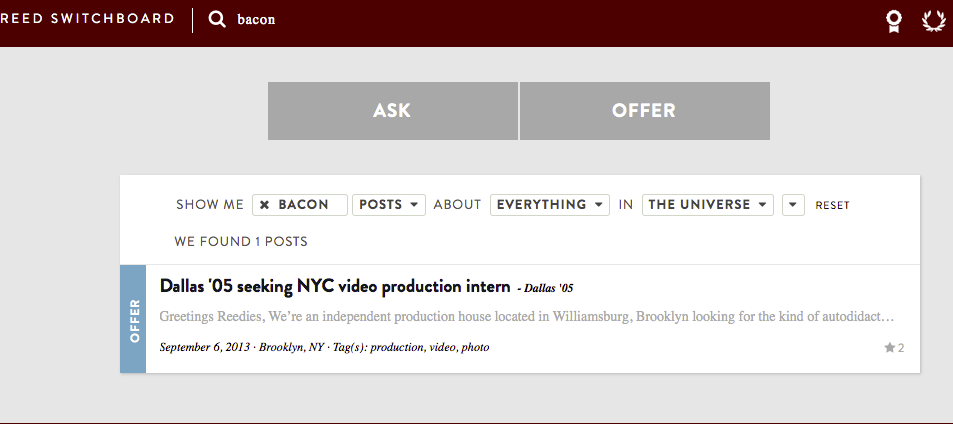Focus the search field containing bacon
The image size is (953, 424).
click(256, 19)
